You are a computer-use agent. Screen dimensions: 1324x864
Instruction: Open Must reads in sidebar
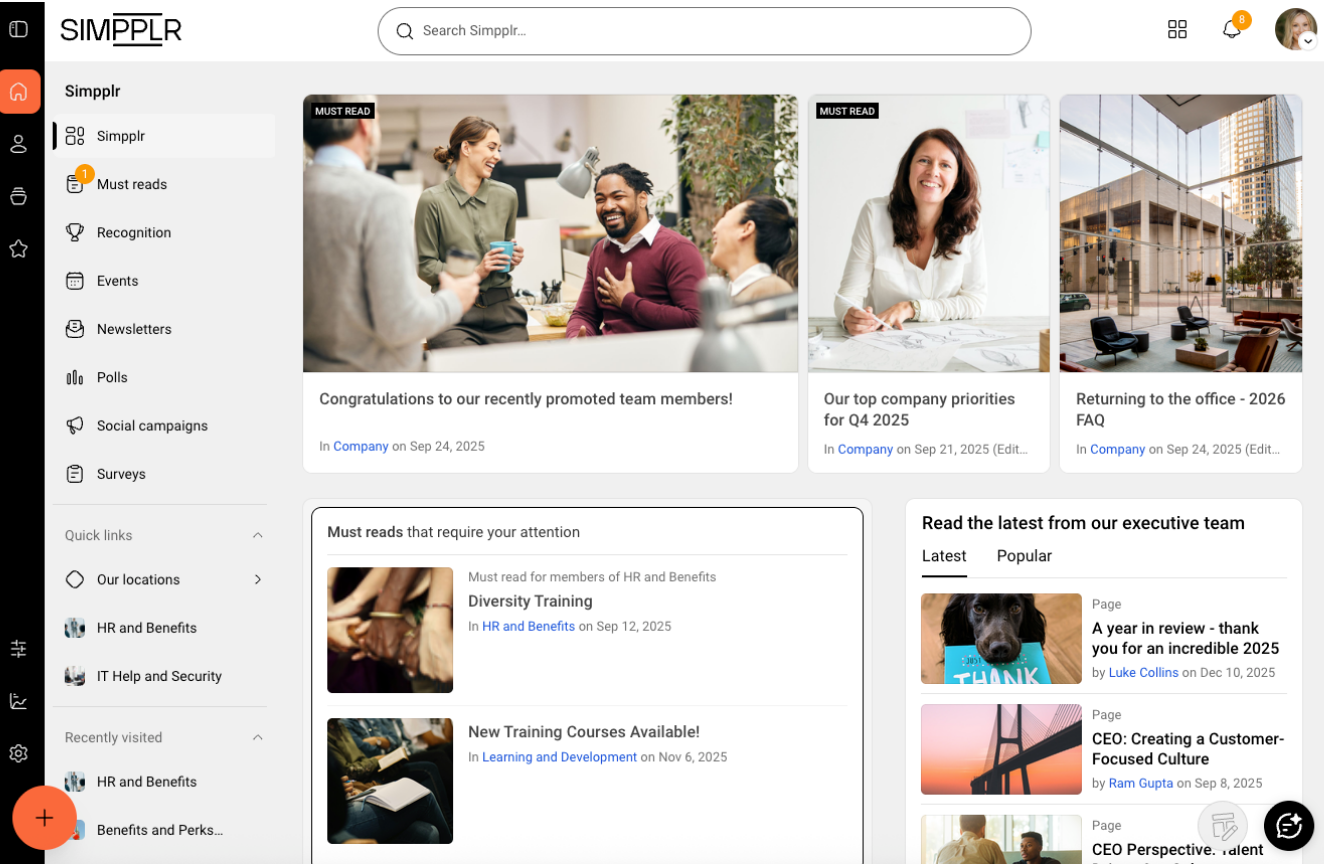click(132, 184)
